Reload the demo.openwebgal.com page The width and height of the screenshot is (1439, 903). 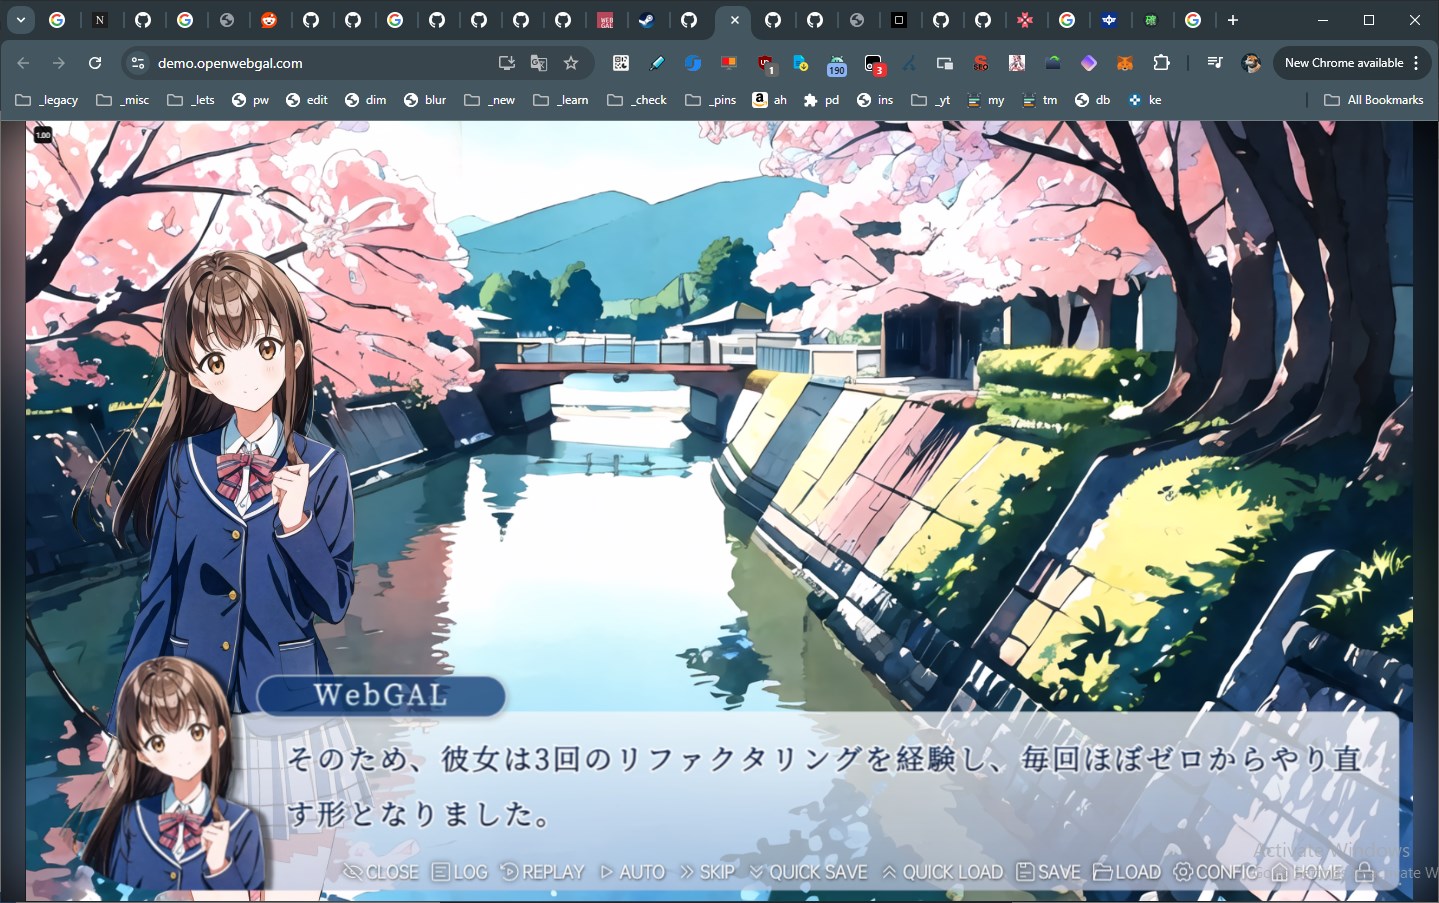[95, 63]
